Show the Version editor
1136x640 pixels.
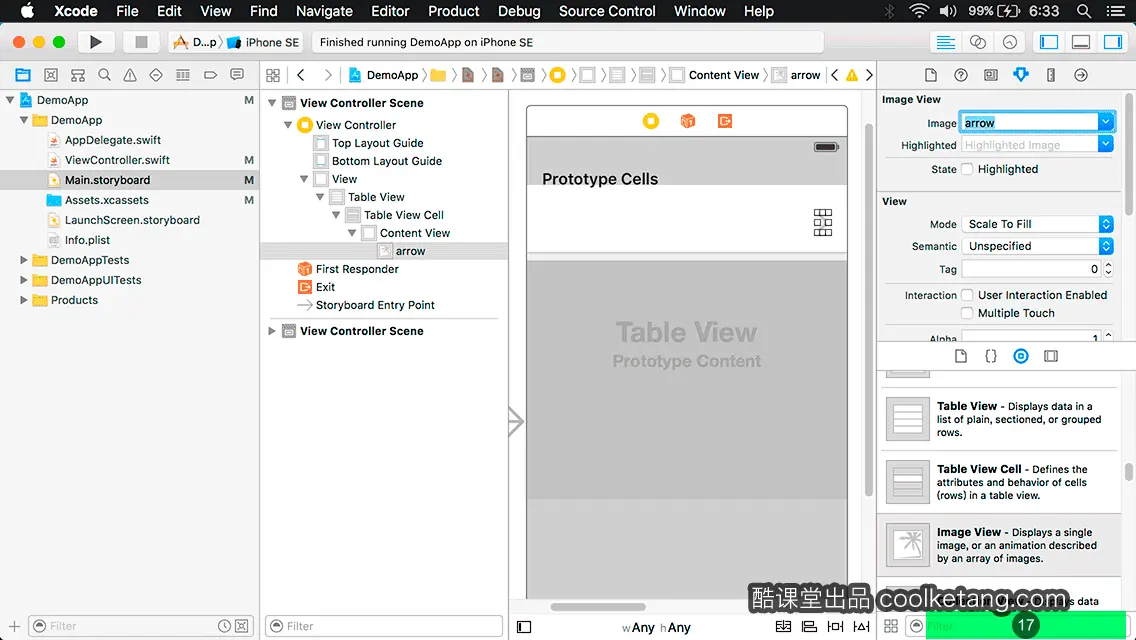click(x=1009, y=42)
